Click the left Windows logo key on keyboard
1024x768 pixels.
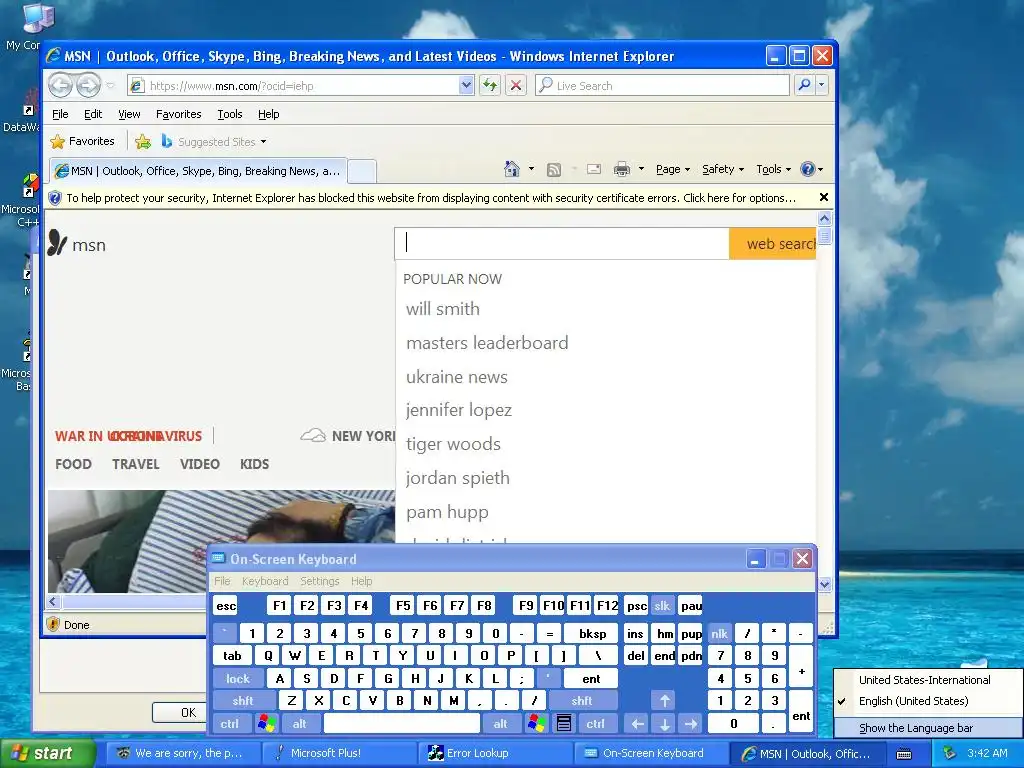(266, 723)
